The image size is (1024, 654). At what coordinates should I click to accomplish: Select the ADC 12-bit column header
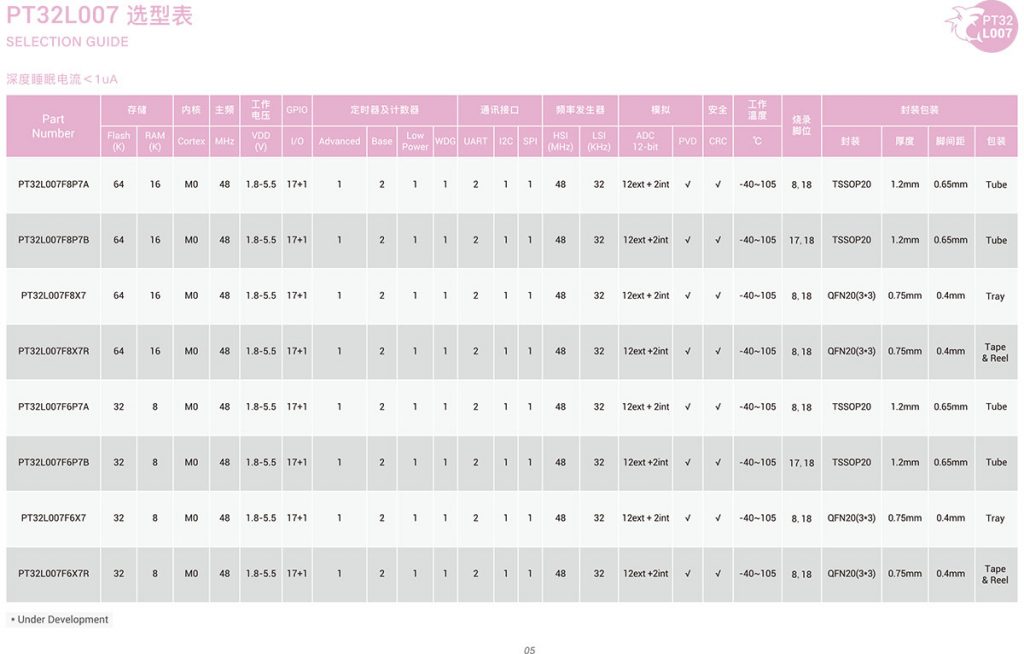[x=646, y=141]
